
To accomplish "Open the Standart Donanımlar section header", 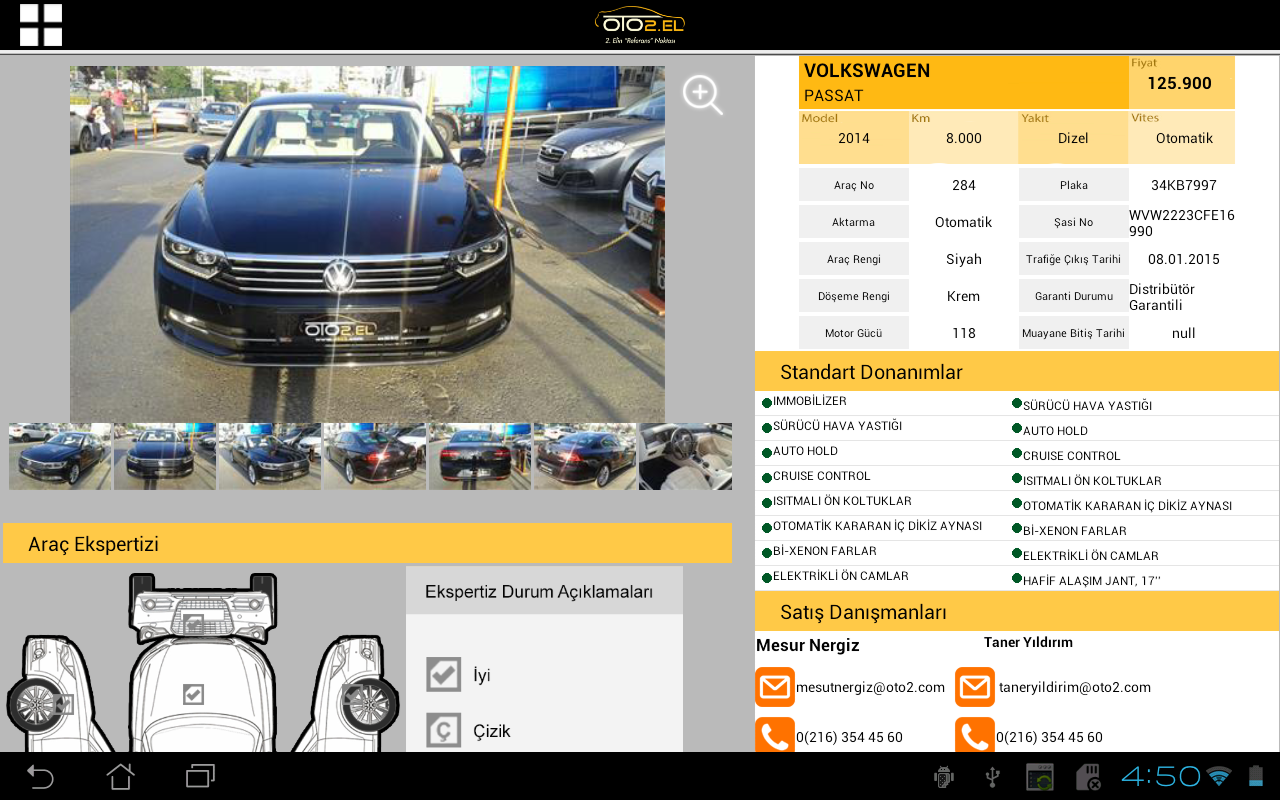I will click(1017, 372).
